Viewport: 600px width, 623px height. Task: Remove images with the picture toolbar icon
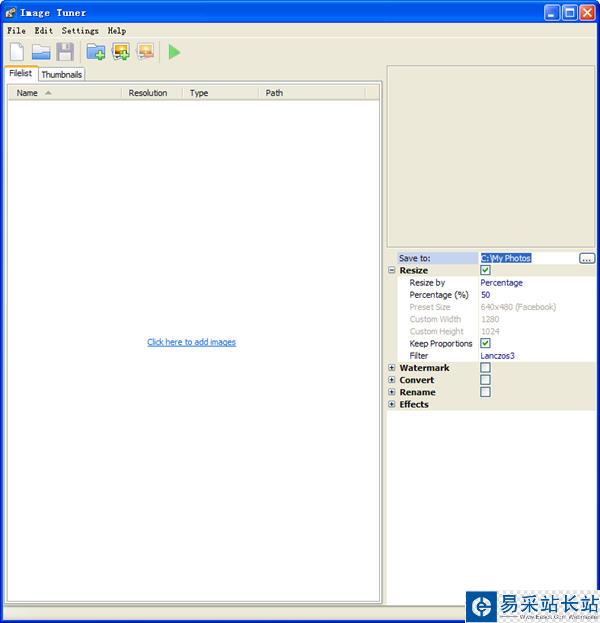(x=145, y=51)
